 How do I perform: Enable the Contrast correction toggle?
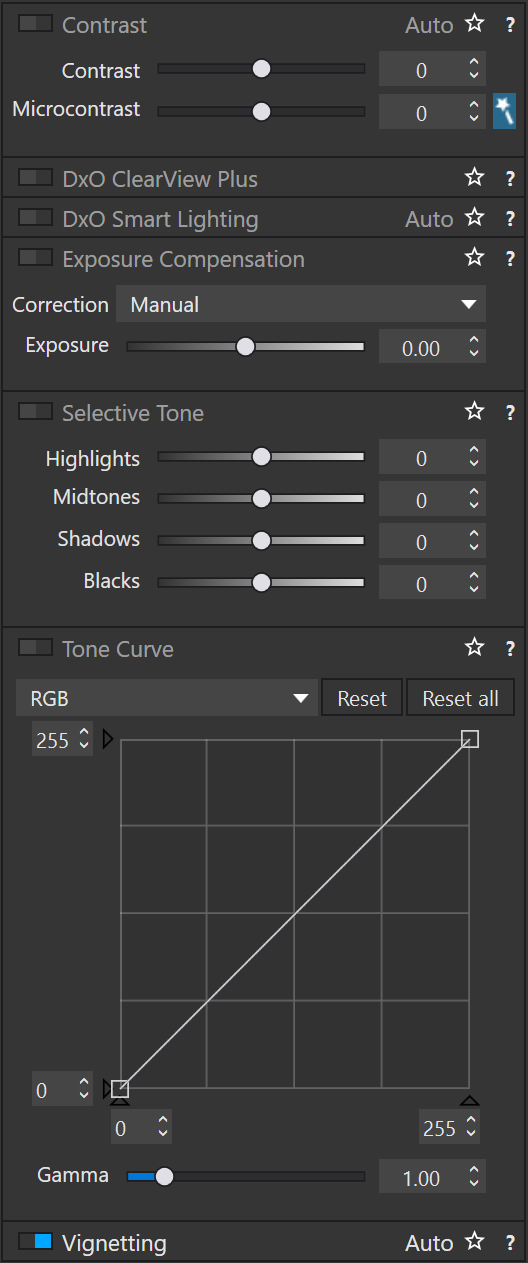click(35, 24)
